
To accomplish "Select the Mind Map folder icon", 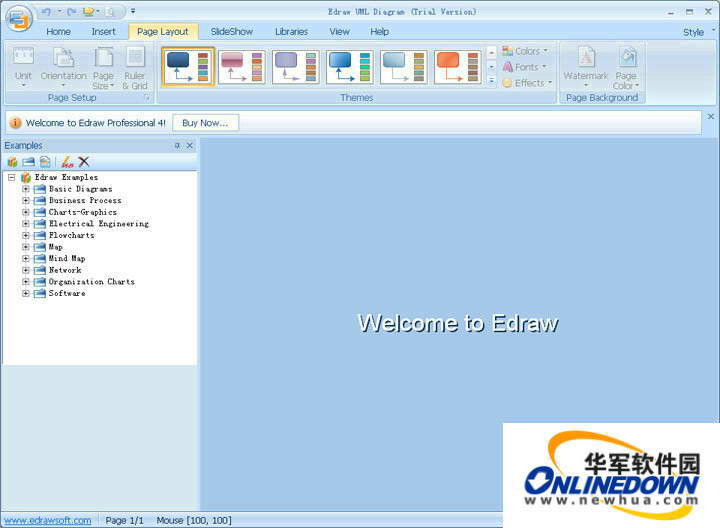I will pyautogui.click(x=40, y=258).
